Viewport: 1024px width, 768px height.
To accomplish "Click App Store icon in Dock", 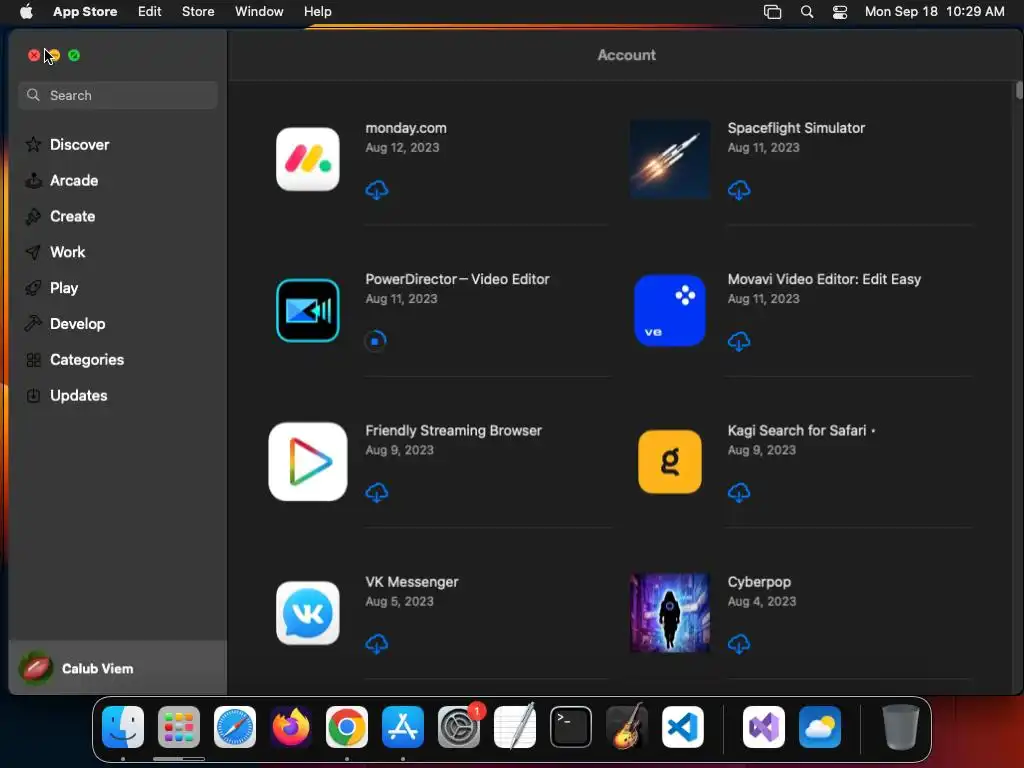I will 403,727.
